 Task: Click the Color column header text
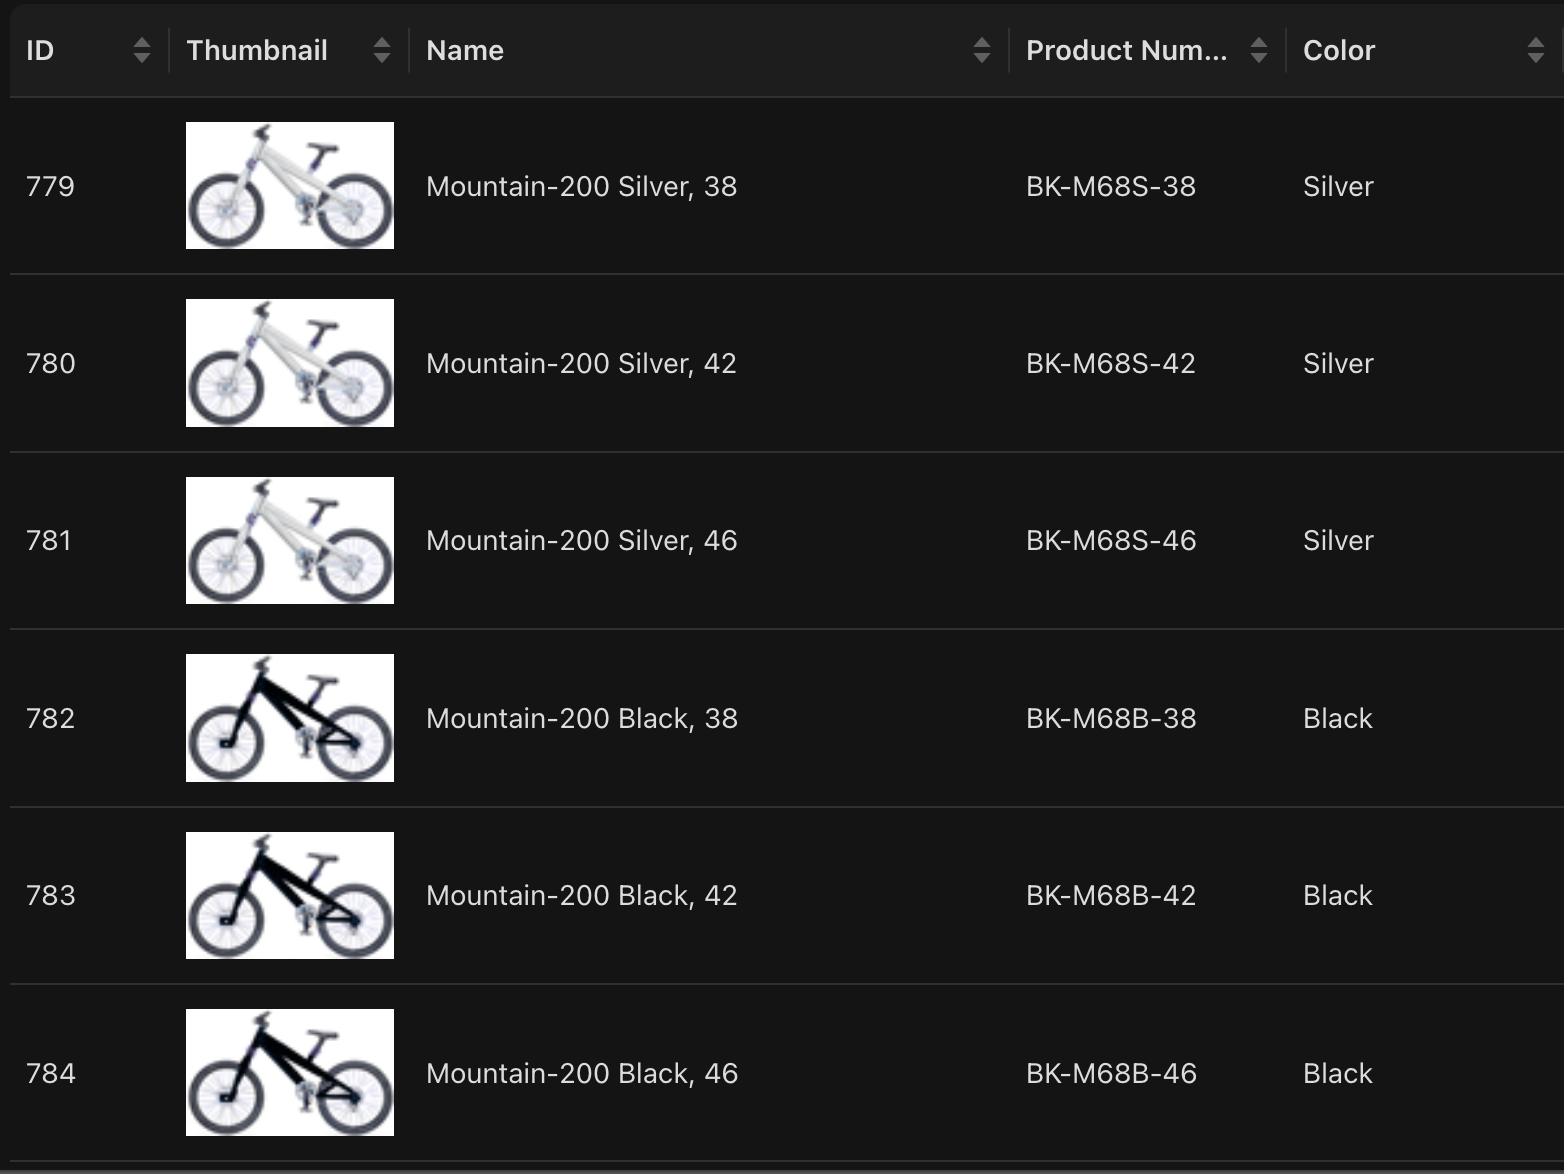[x=1339, y=50]
